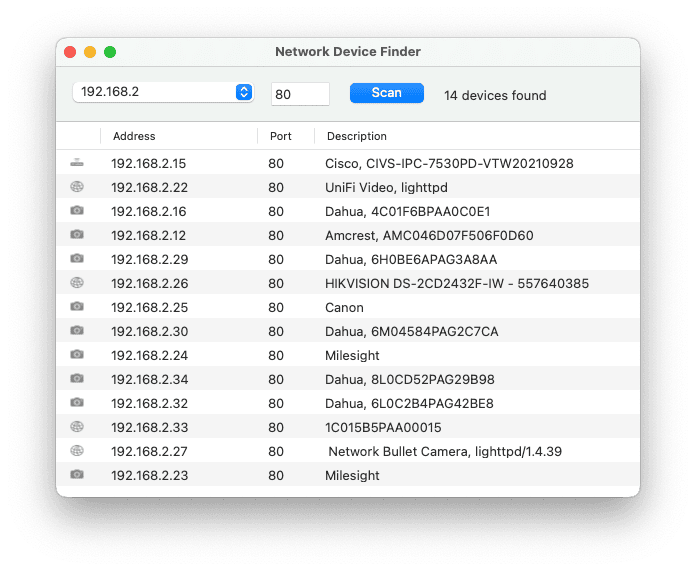This screenshot has height=571, width=696.
Task: Click Milesight description in 192.168.2.24 row
Action: click(x=352, y=356)
